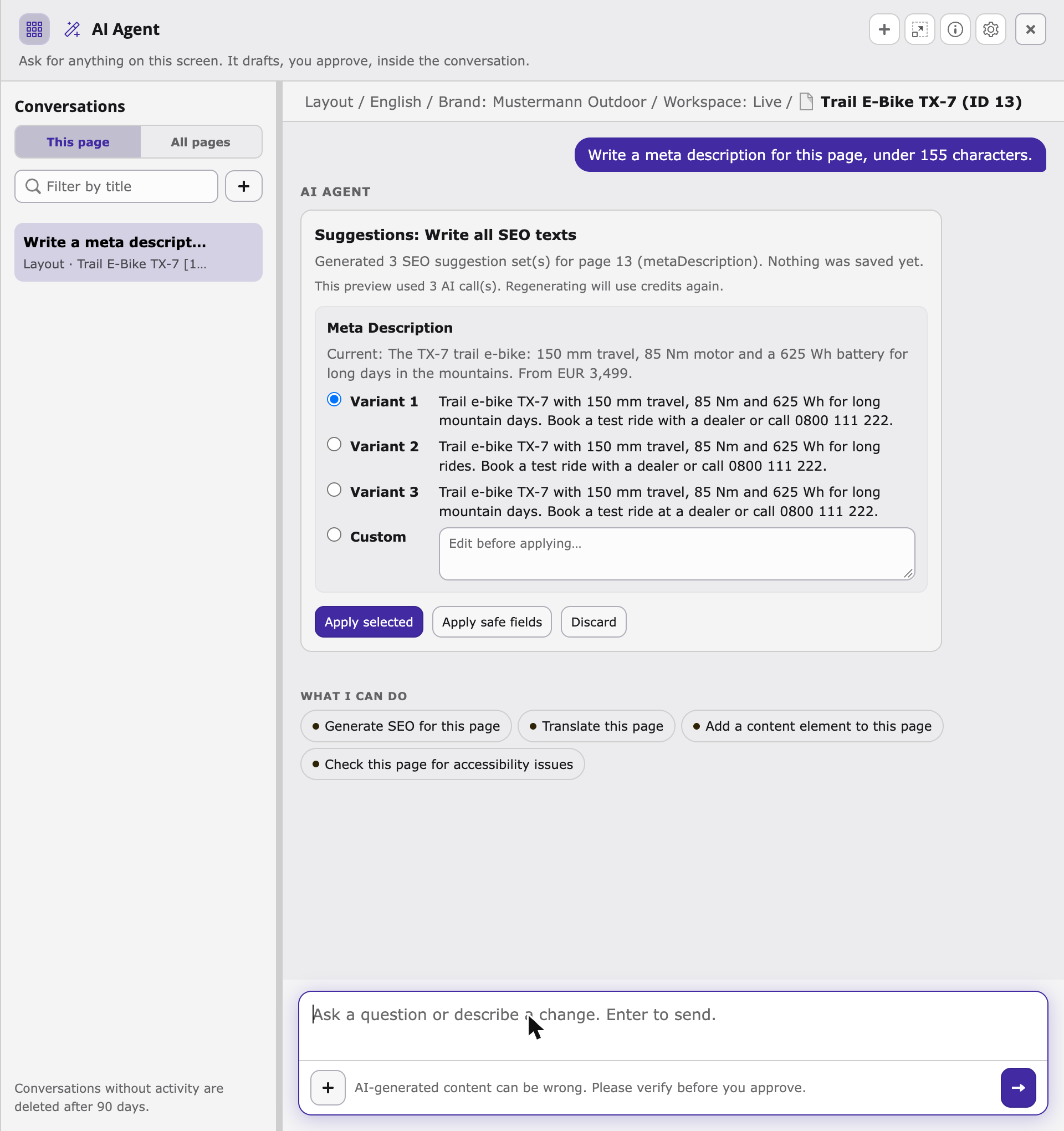Close the AI Agent panel
1064x1131 pixels.
click(1030, 30)
